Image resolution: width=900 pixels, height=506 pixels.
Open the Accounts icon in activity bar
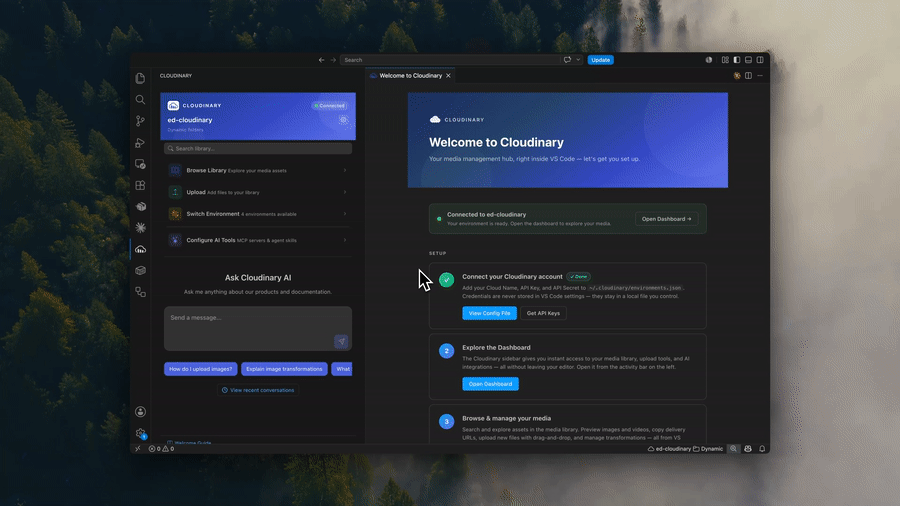pos(140,412)
